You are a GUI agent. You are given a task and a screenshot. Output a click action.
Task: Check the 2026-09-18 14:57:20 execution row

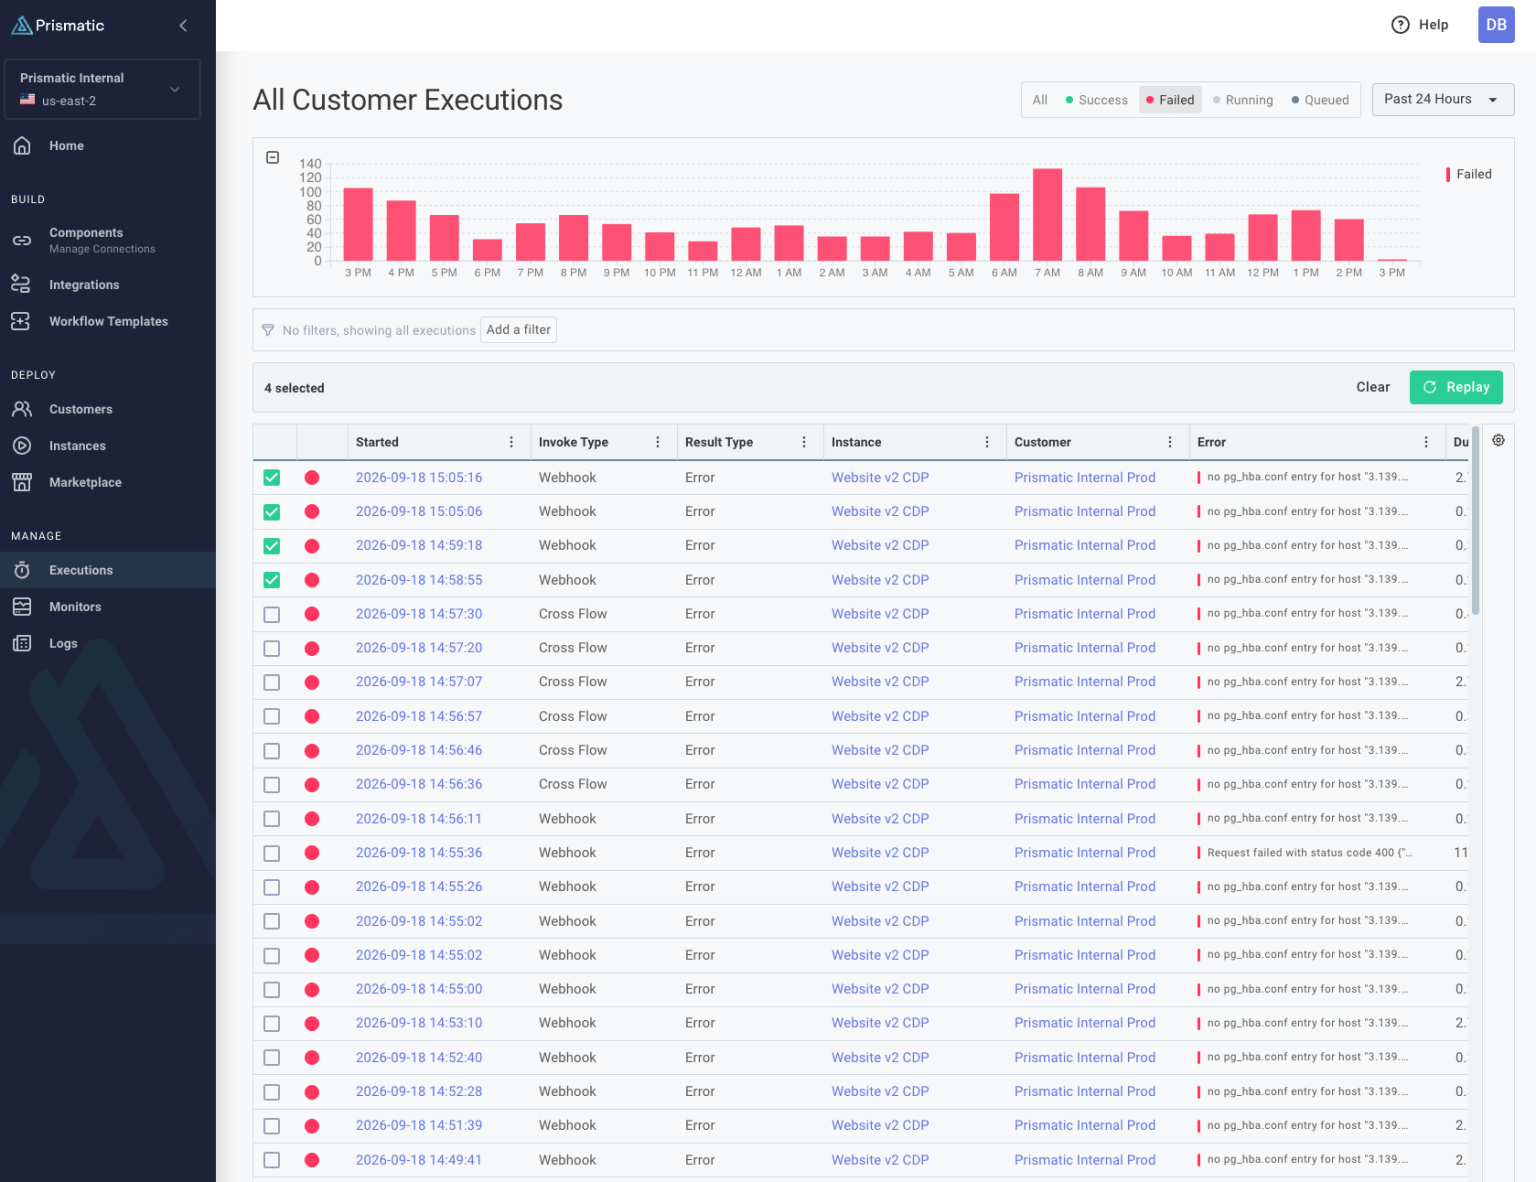pyautogui.click(x=272, y=648)
